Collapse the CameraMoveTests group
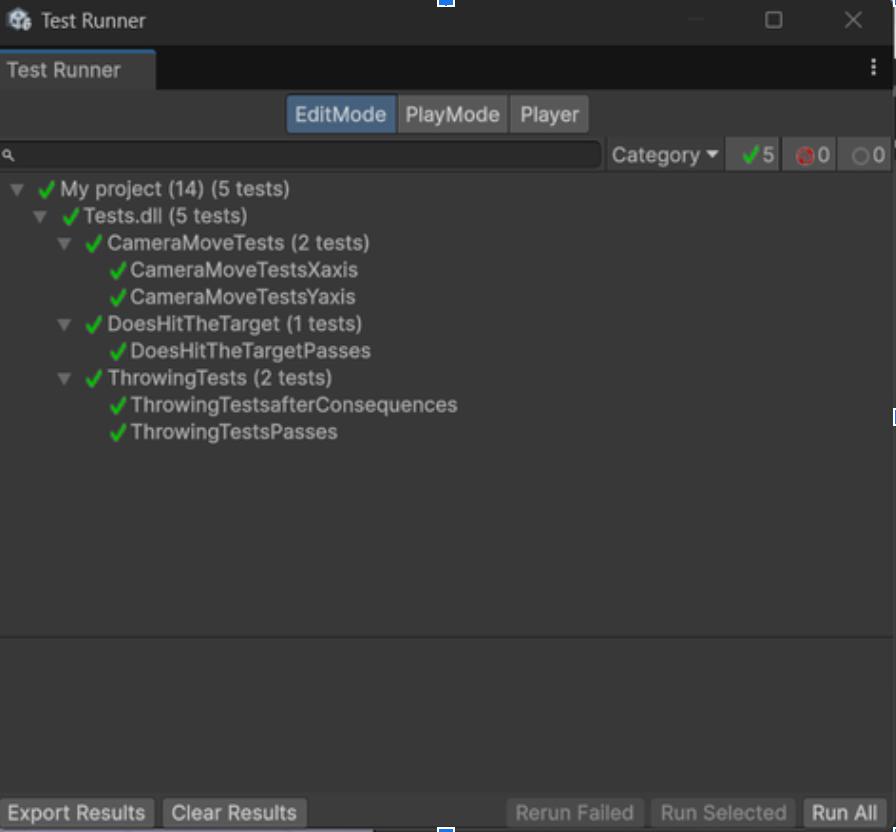 65,243
